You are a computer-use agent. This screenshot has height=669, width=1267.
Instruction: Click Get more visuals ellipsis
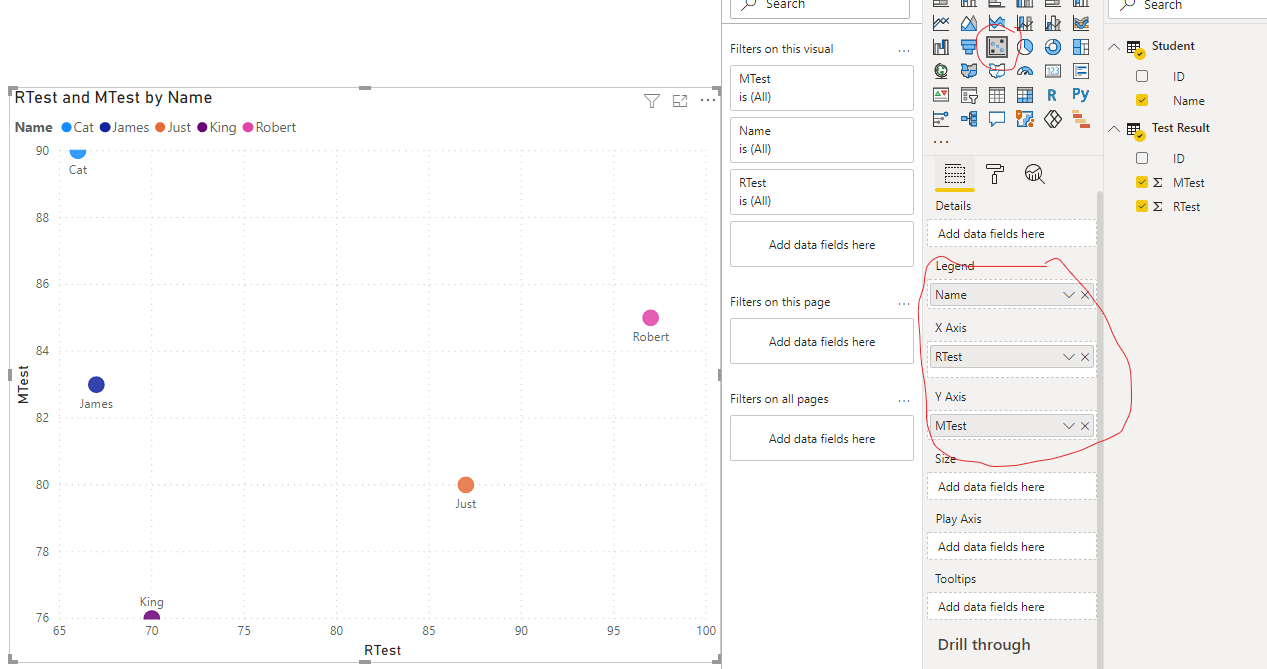941,142
